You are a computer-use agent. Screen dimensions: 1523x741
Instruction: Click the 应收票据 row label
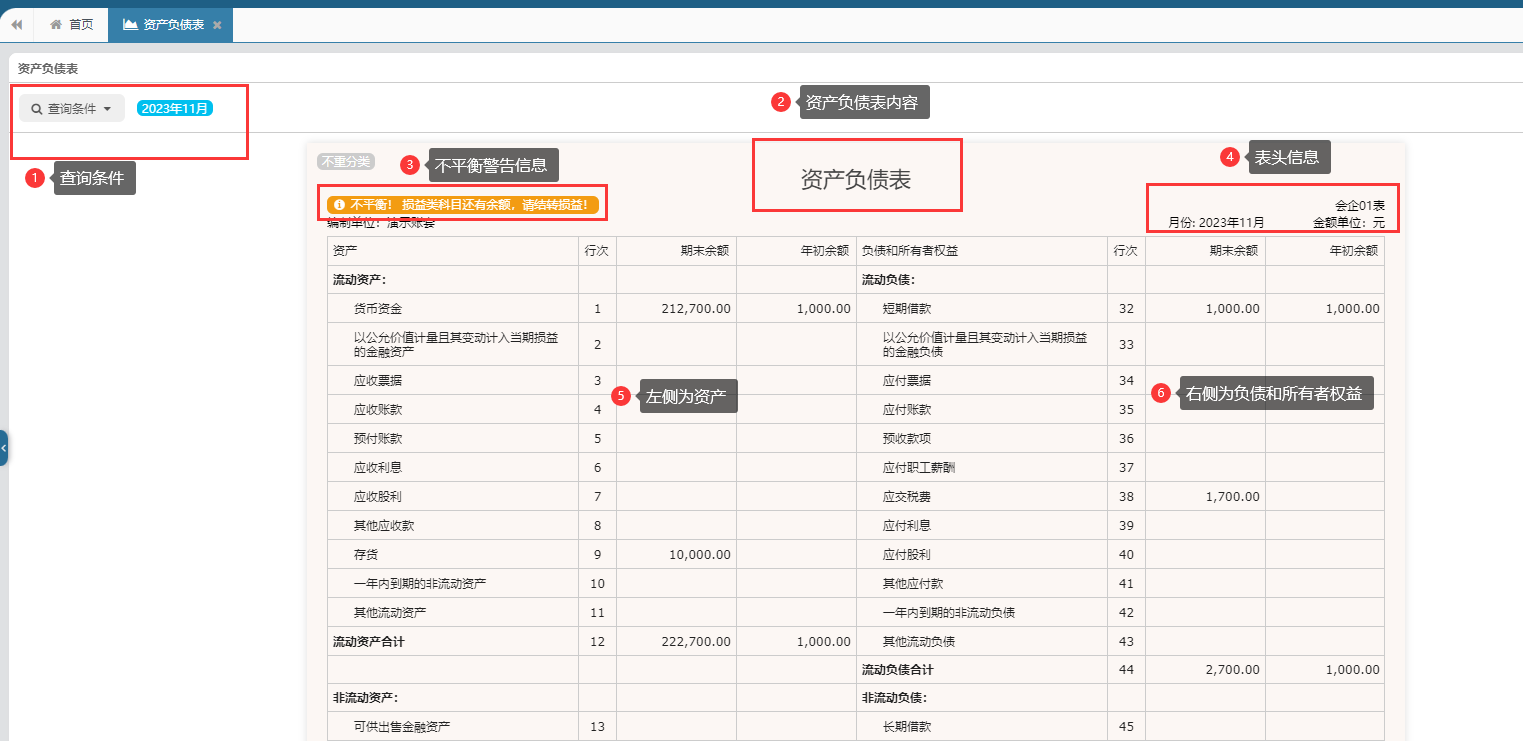[378, 380]
